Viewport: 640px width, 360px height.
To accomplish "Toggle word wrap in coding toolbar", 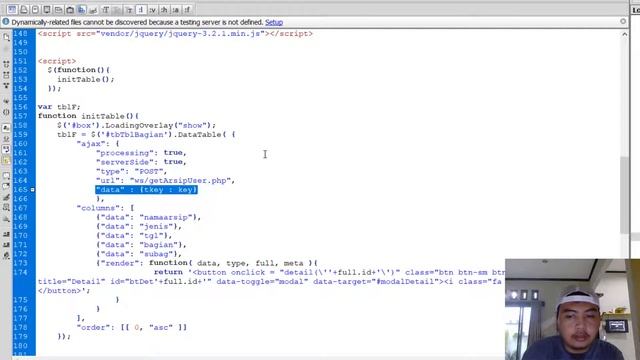I will point(6,149).
